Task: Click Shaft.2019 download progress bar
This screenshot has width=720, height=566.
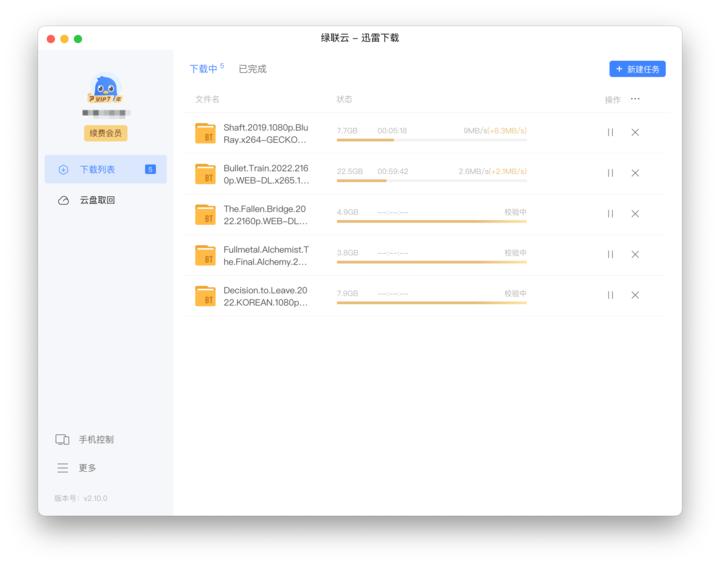Action: [432, 140]
